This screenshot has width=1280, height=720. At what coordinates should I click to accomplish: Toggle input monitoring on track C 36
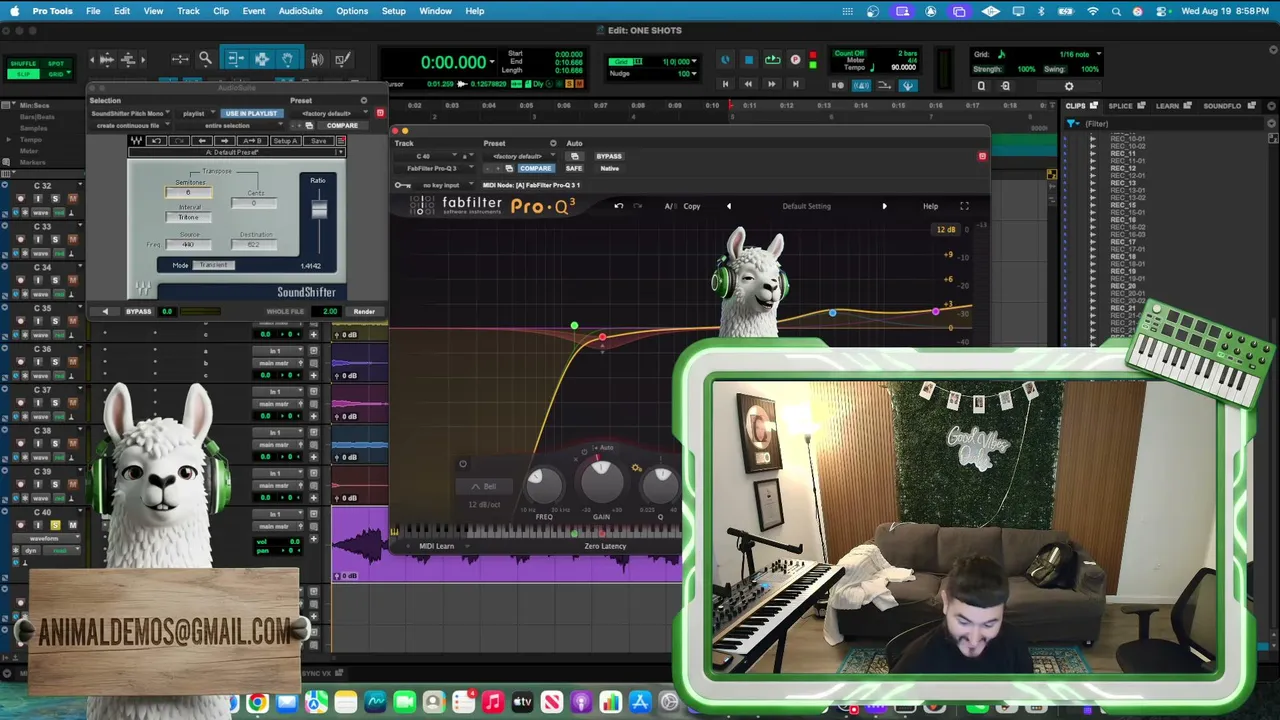[38, 361]
